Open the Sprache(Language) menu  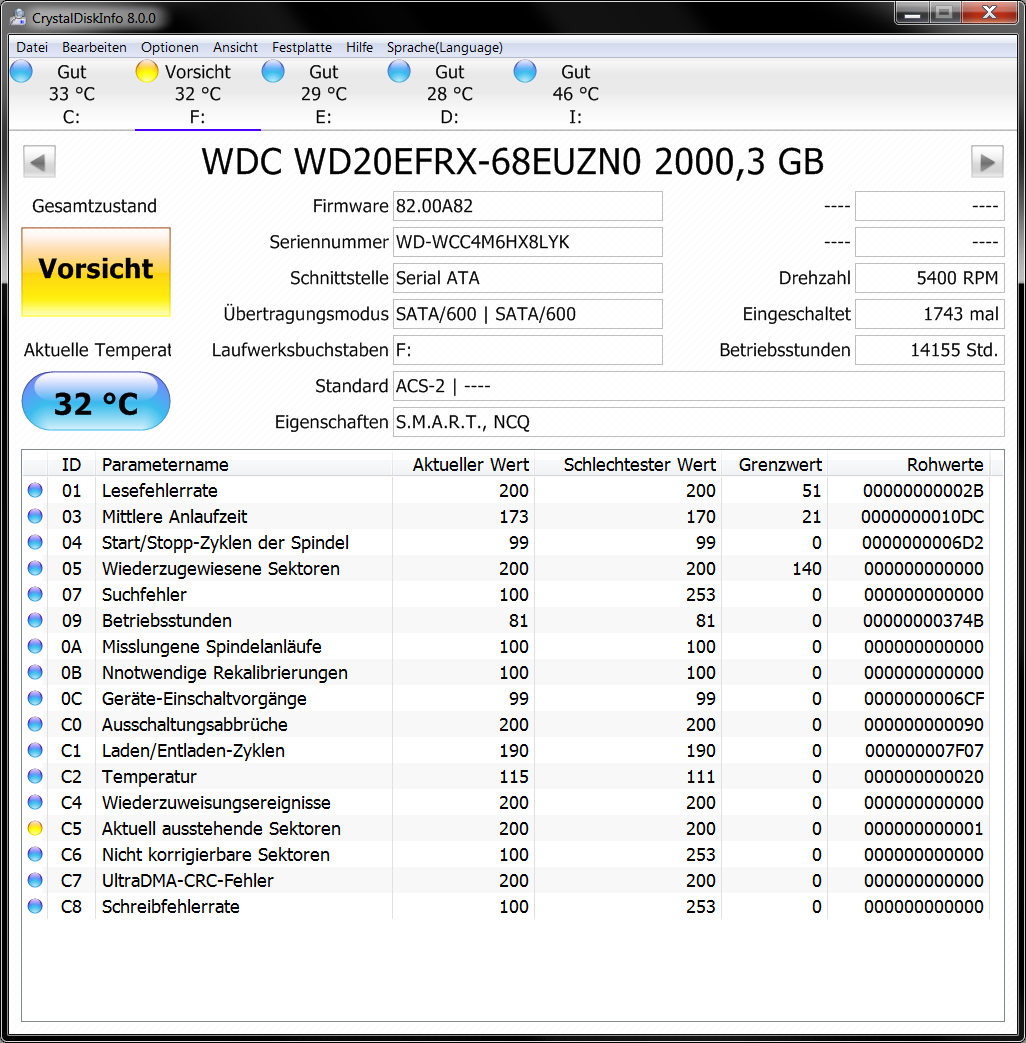444,47
